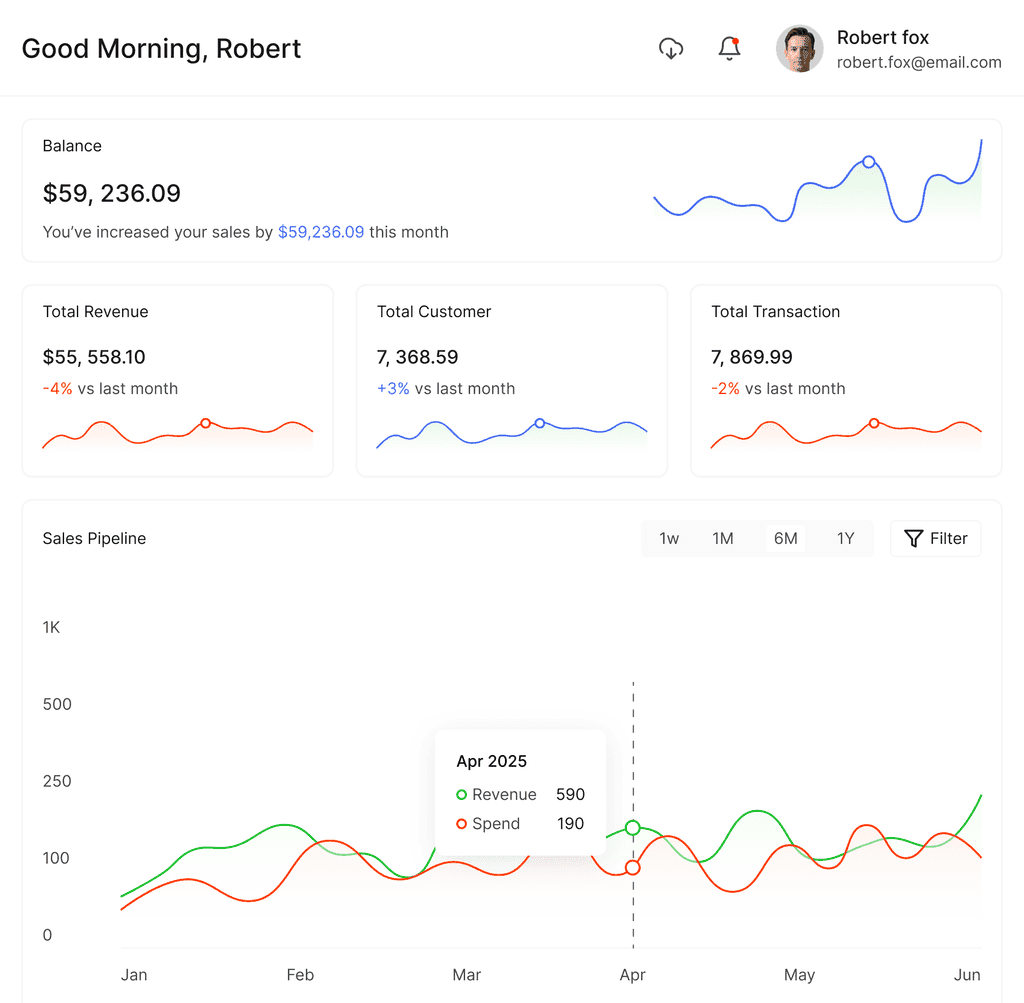Click the marker on the Total Transaction sparkline
This screenshot has height=1003, width=1024.
click(x=874, y=423)
